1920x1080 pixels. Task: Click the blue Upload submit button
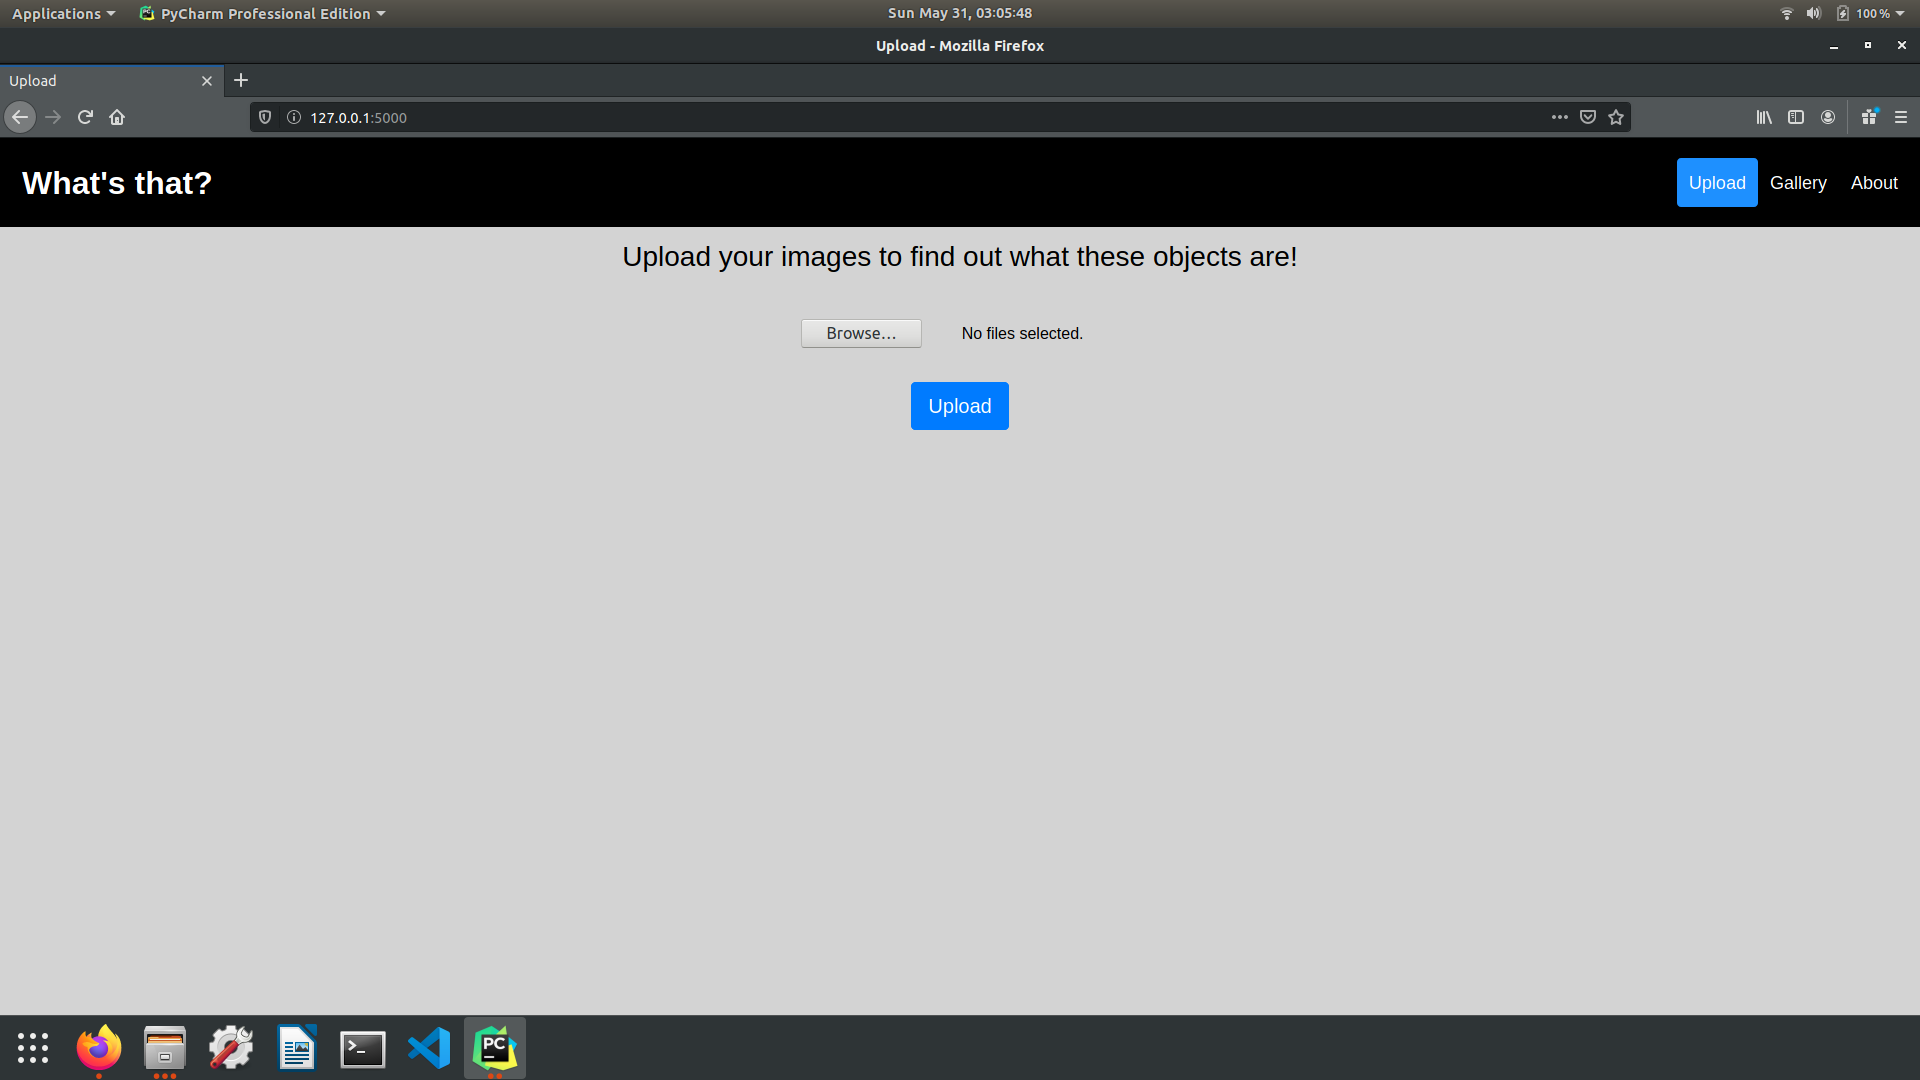point(959,406)
